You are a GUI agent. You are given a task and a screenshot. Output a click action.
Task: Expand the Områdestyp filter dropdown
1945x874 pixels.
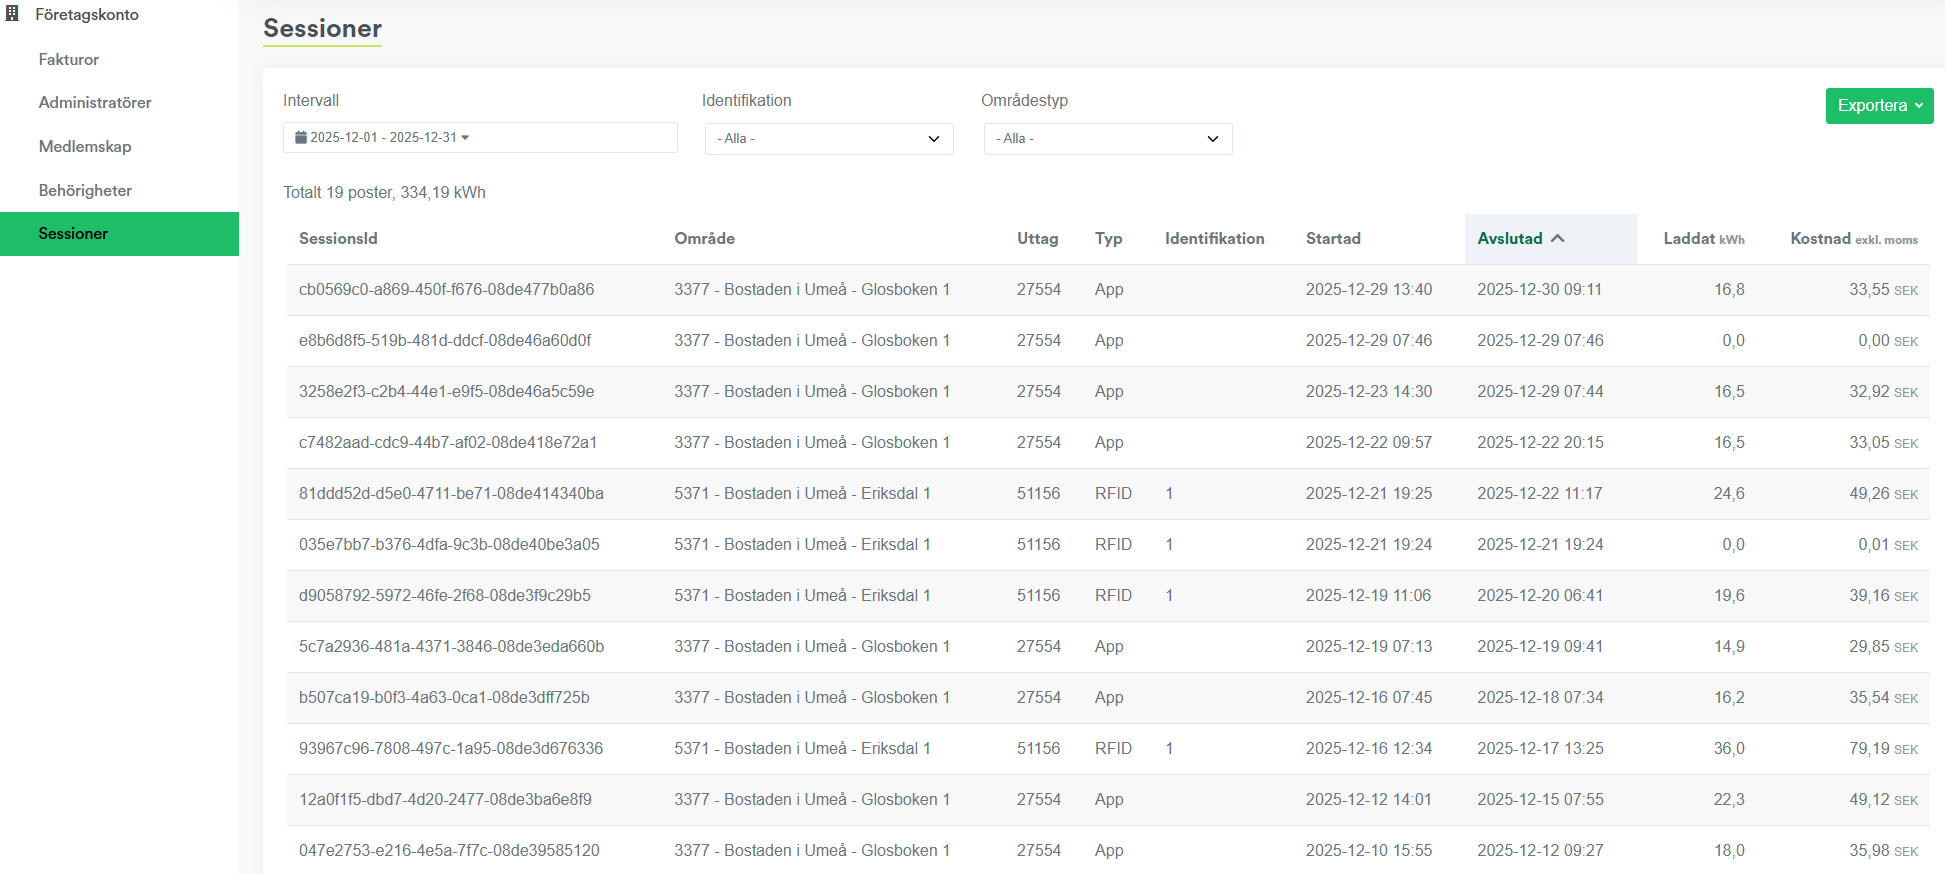click(1107, 139)
